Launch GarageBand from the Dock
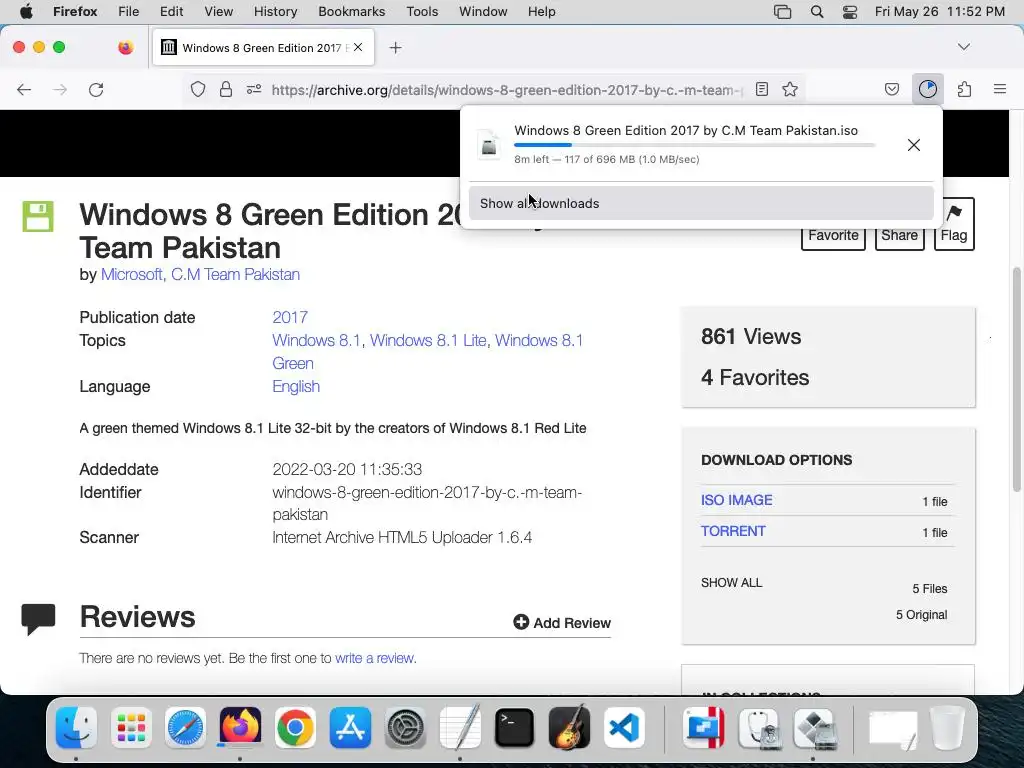Image resolution: width=1024 pixels, height=768 pixels. [x=569, y=728]
